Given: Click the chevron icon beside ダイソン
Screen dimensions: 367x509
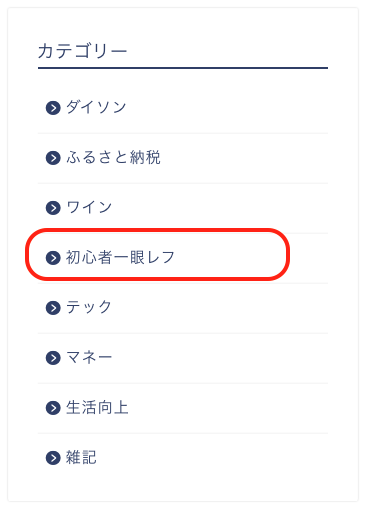Looking at the screenshot, I should [x=53, y=108].
